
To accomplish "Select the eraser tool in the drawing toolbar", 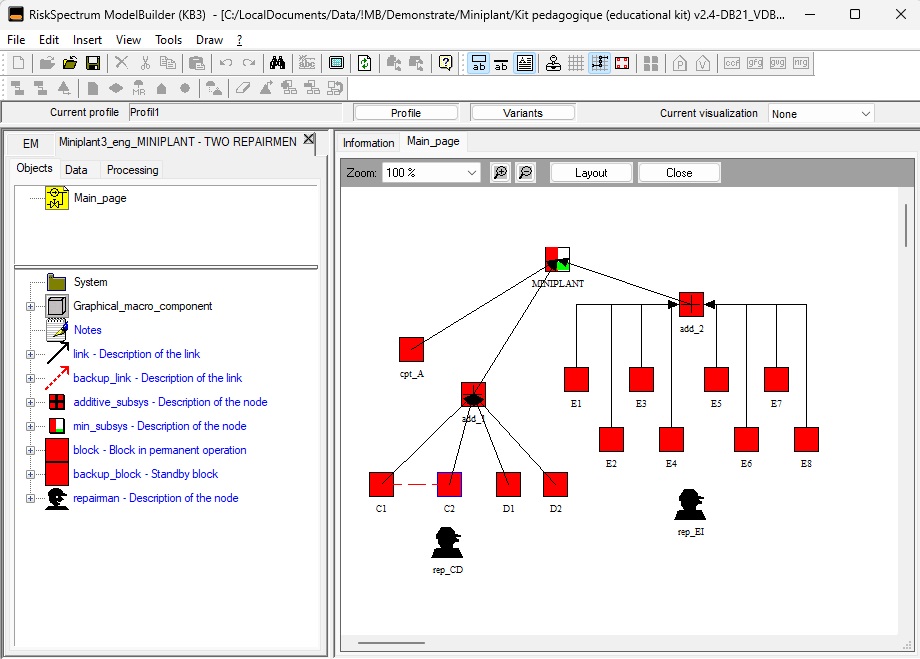I will tap(243, 87).
